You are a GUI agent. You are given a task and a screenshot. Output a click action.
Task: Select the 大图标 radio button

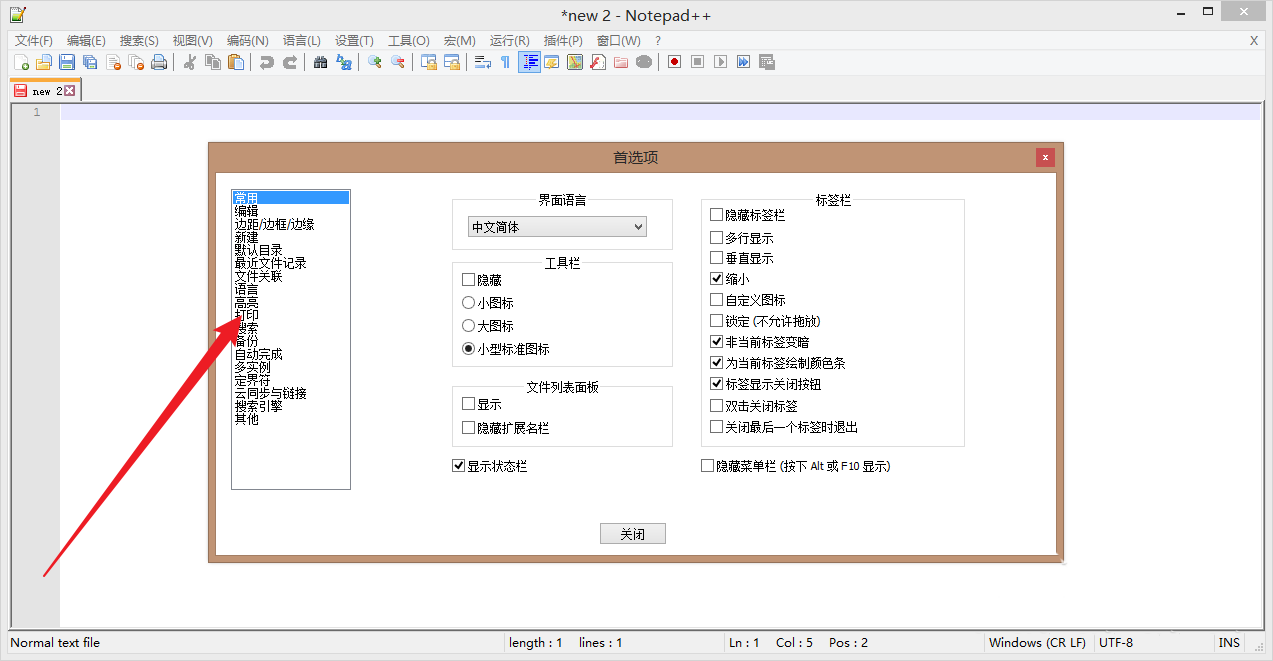tap(468, 325)
